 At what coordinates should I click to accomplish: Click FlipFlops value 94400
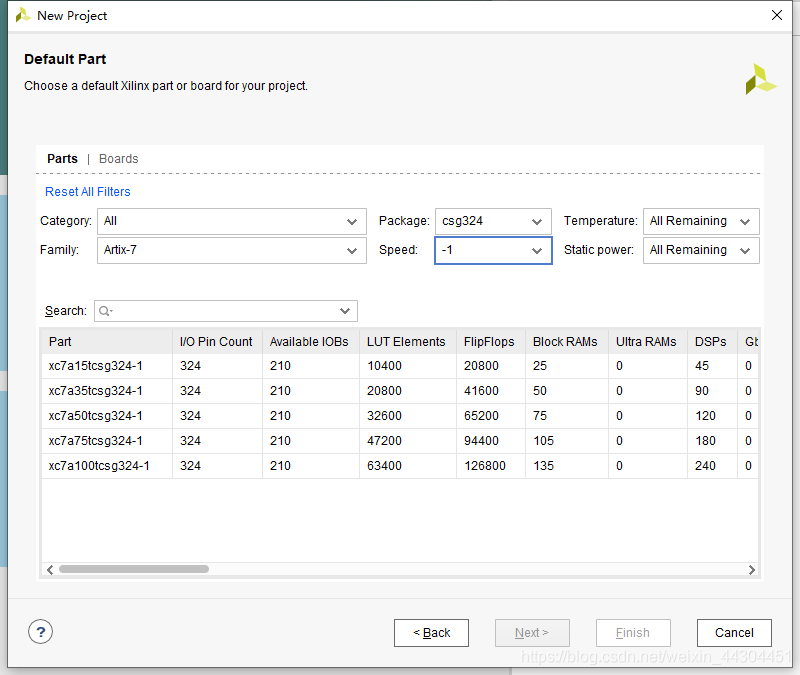(481, 441)
